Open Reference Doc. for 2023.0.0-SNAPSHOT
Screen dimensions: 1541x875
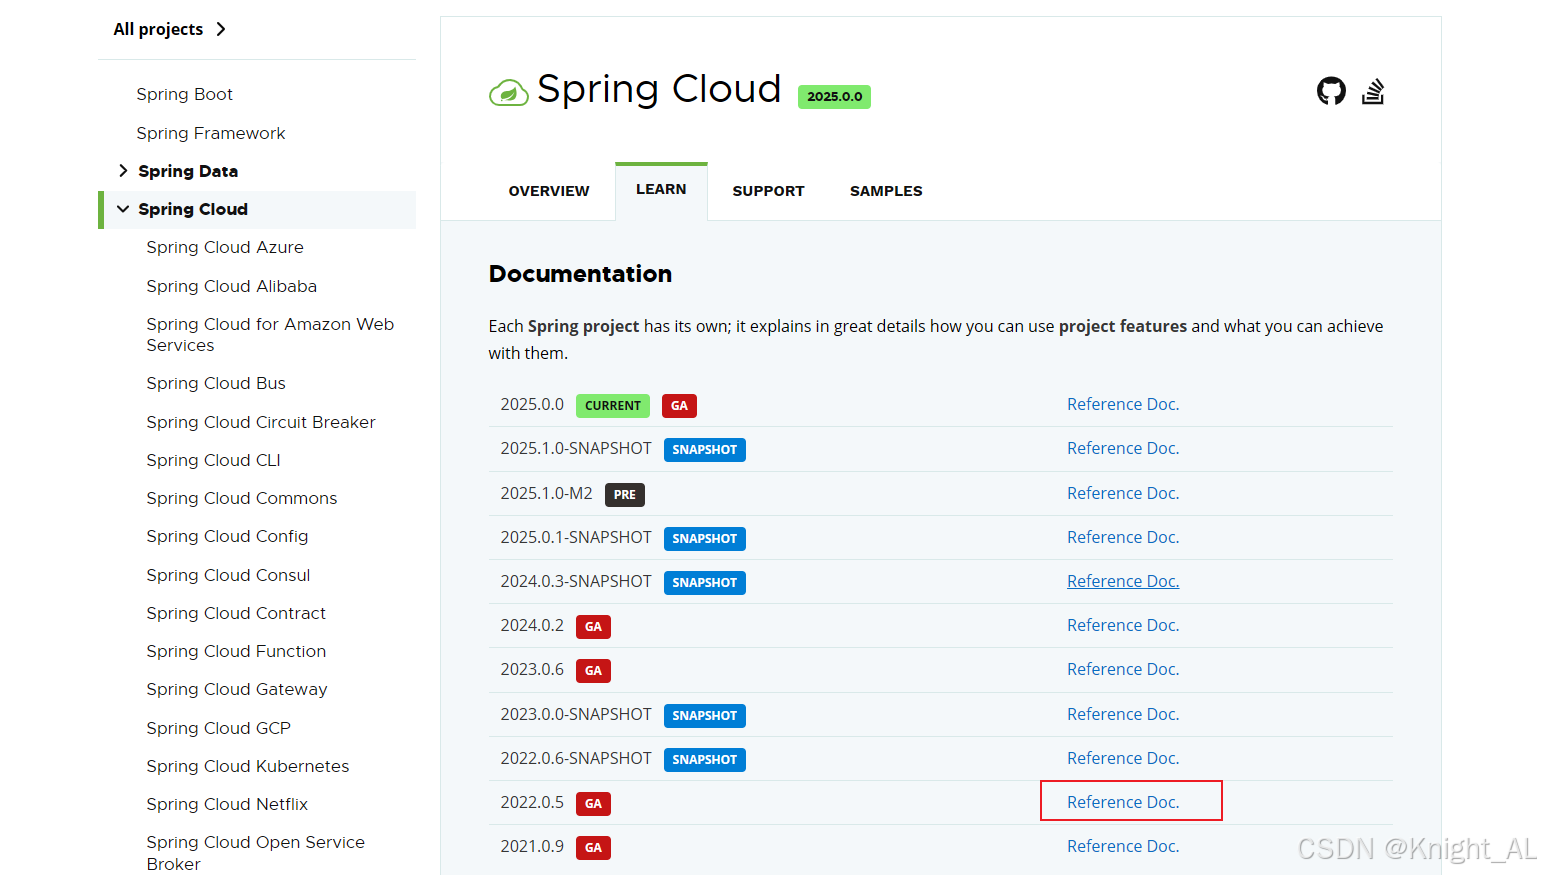1123,714
